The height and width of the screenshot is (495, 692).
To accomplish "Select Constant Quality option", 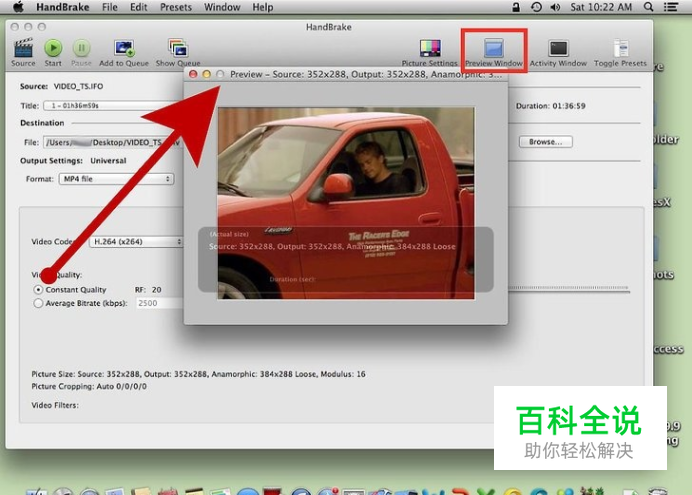I will (38, 290).
